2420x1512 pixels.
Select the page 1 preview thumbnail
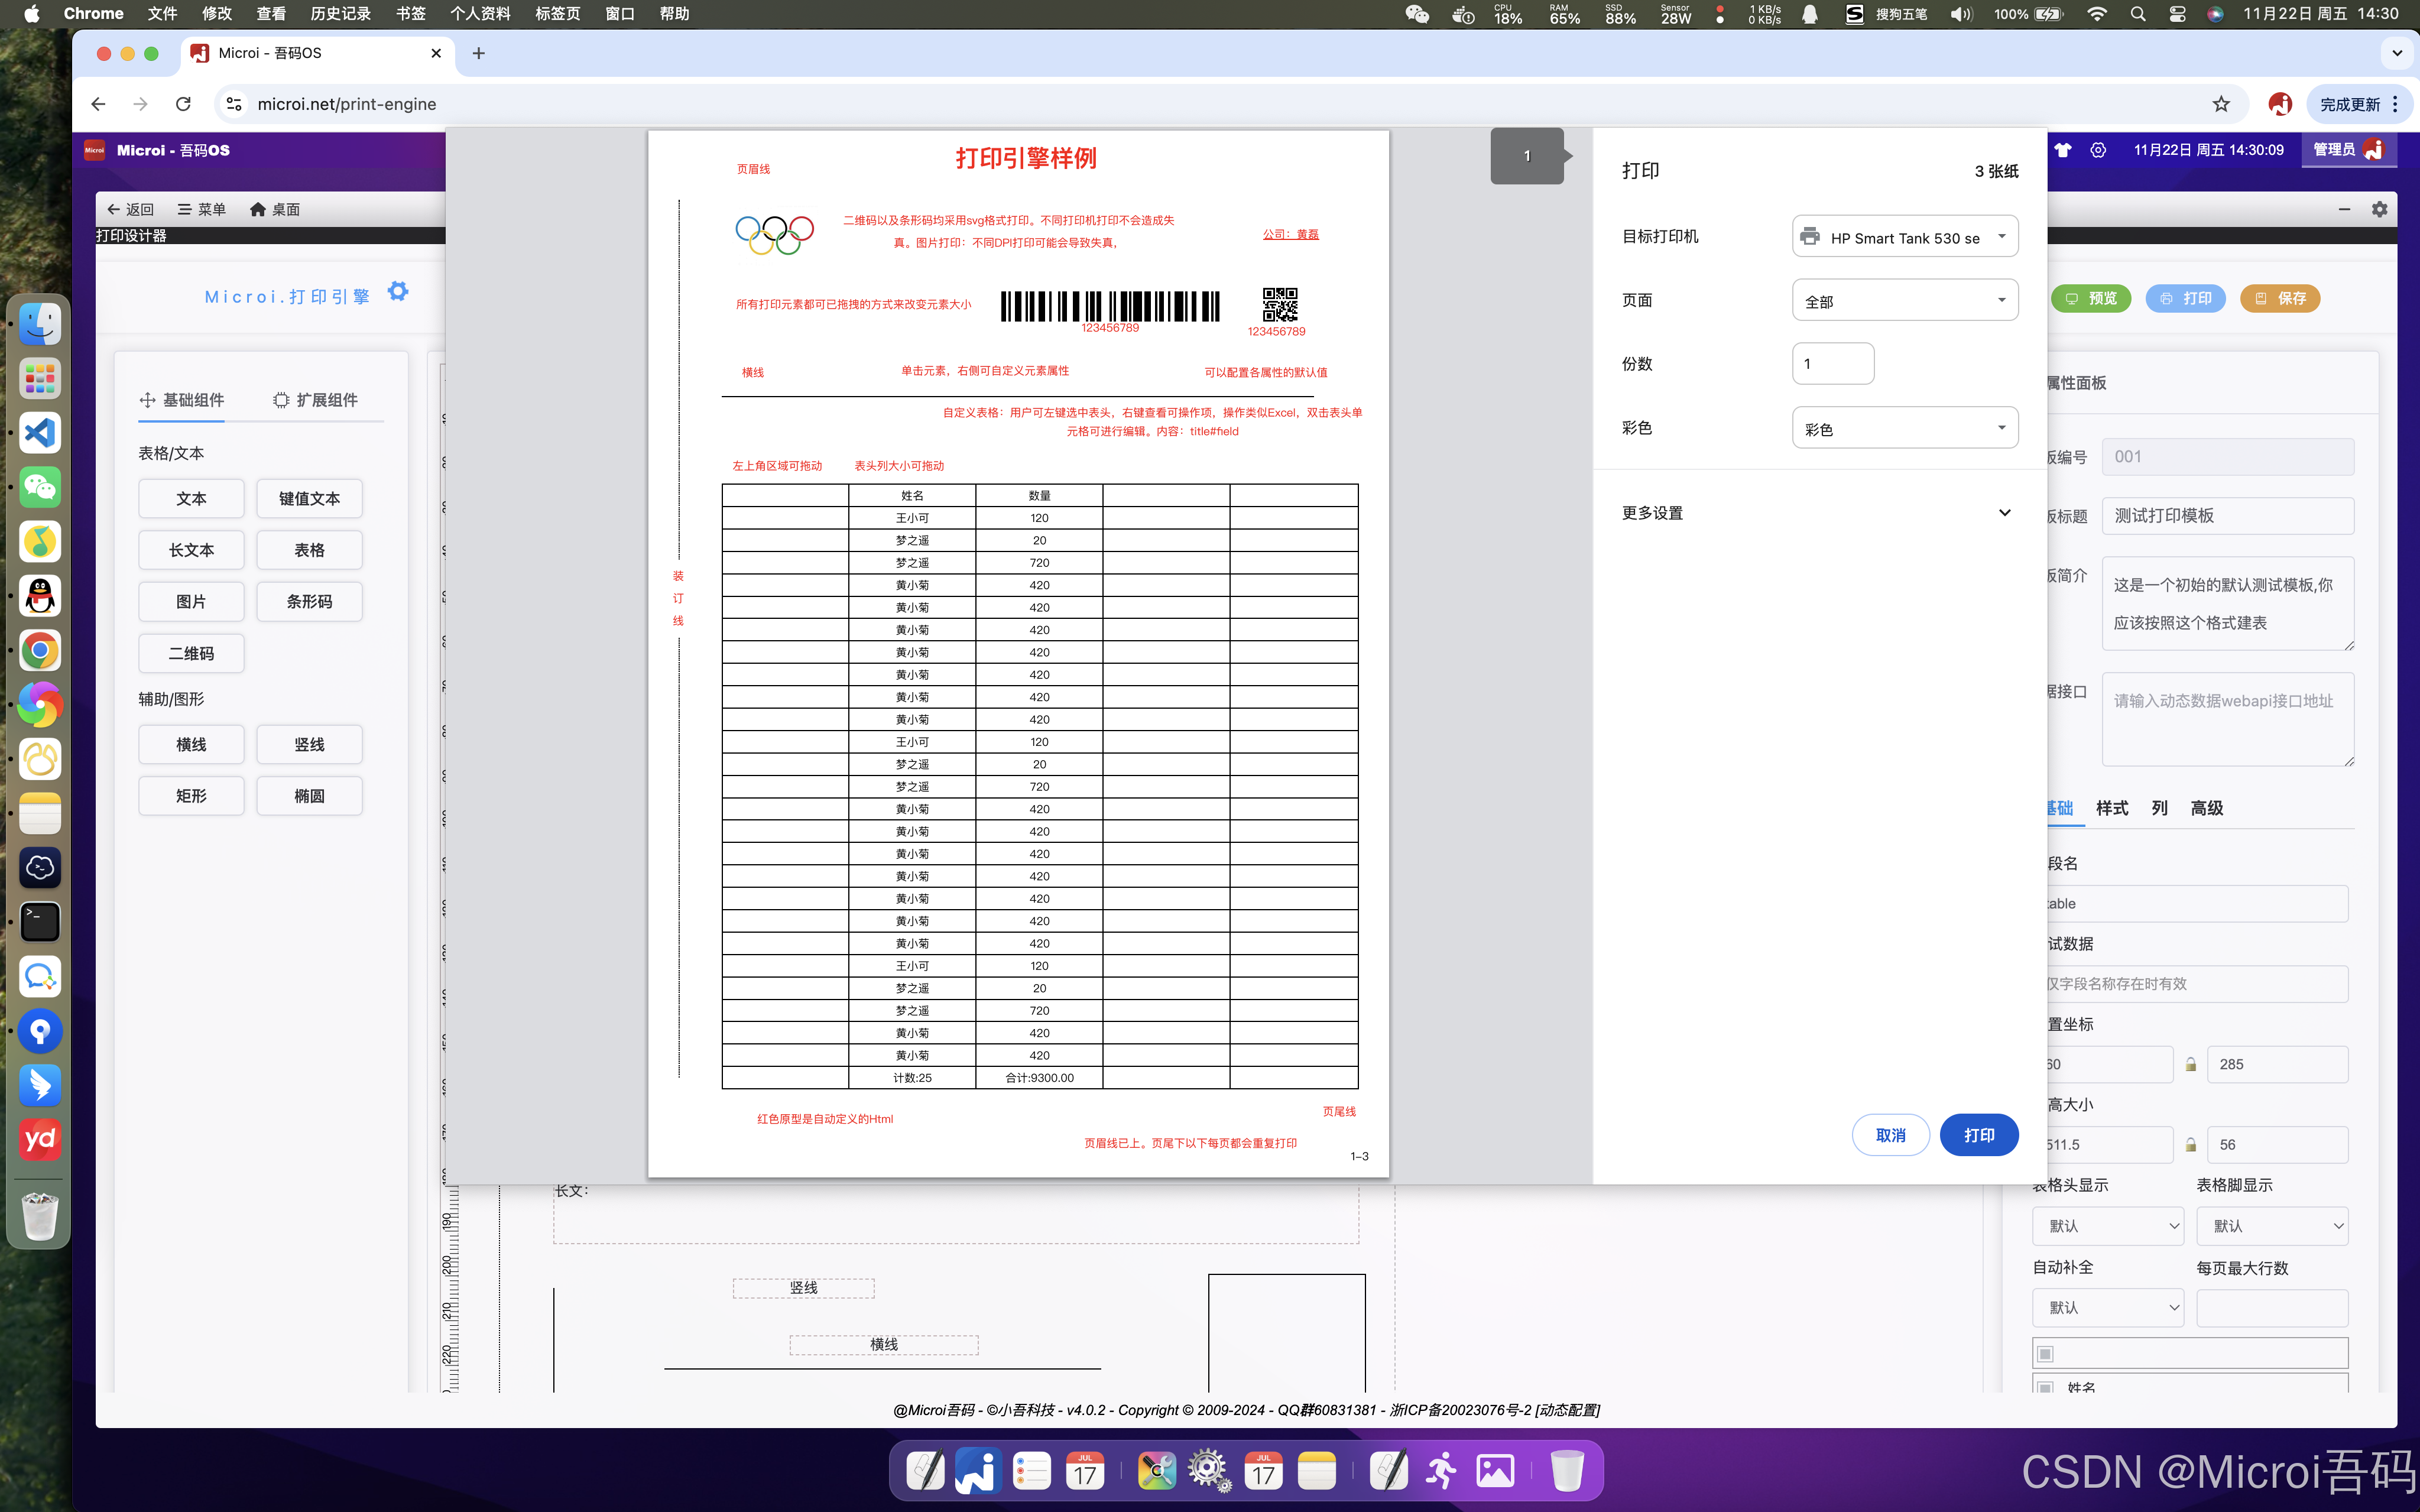(x=1527, y=156)
